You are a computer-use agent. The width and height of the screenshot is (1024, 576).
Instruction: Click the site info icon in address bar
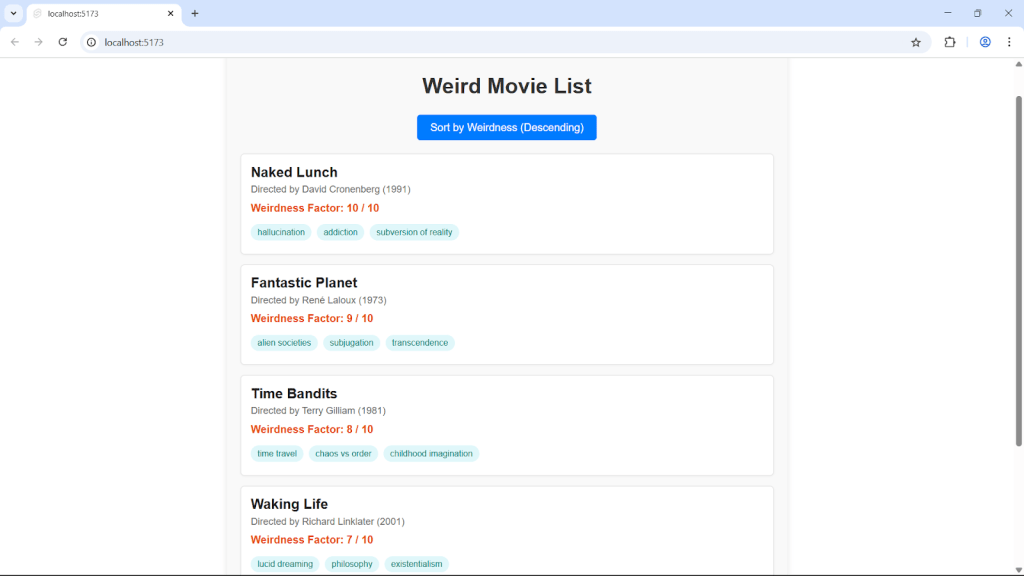(x=90, y=42)
